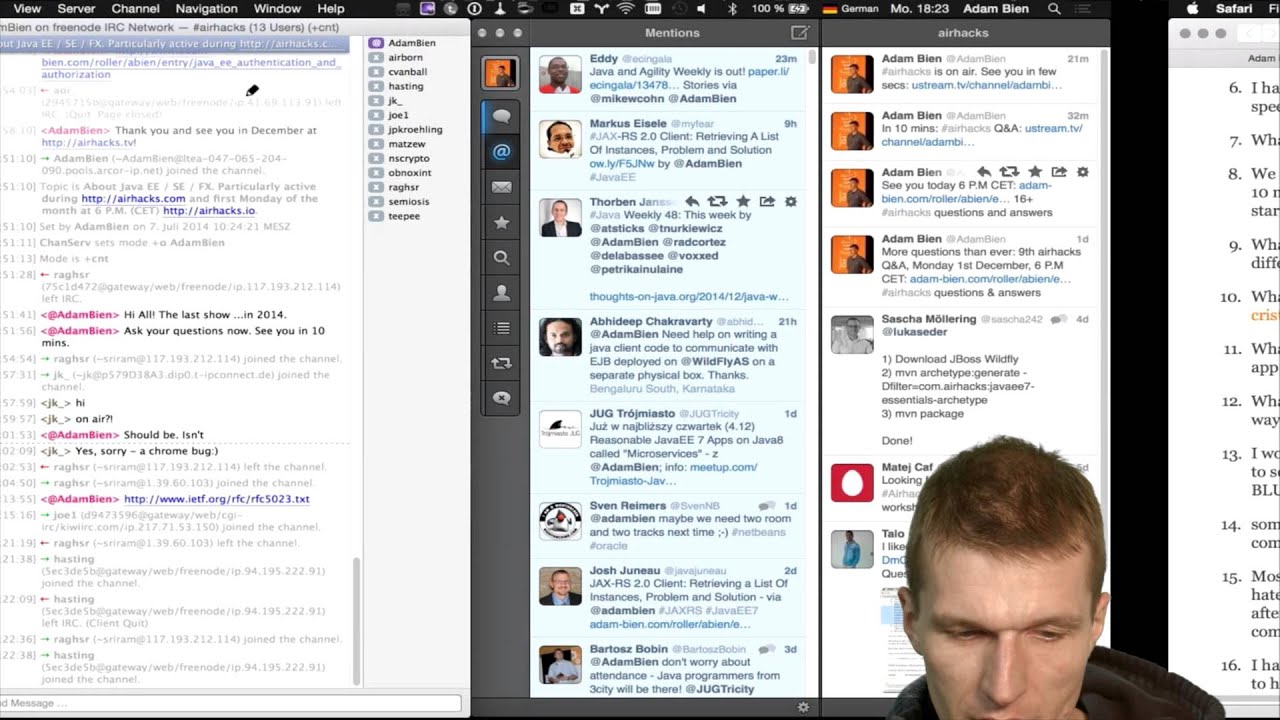
Task: Retweet Thorben Janssen's tweet
Action: point(717,201)
